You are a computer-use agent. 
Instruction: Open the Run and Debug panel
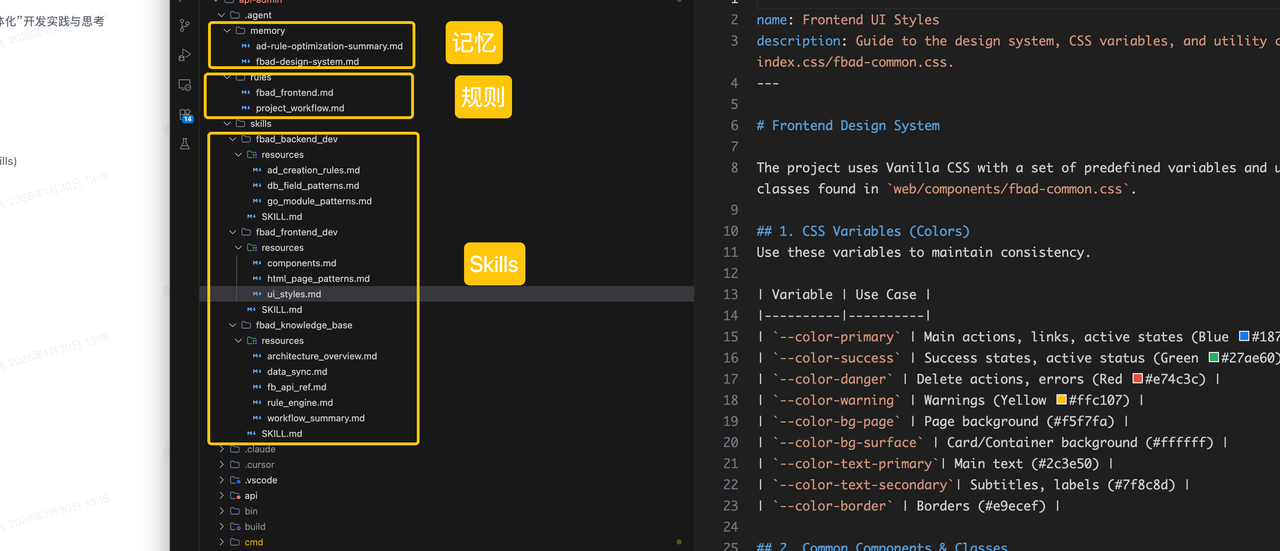[184, 55]
